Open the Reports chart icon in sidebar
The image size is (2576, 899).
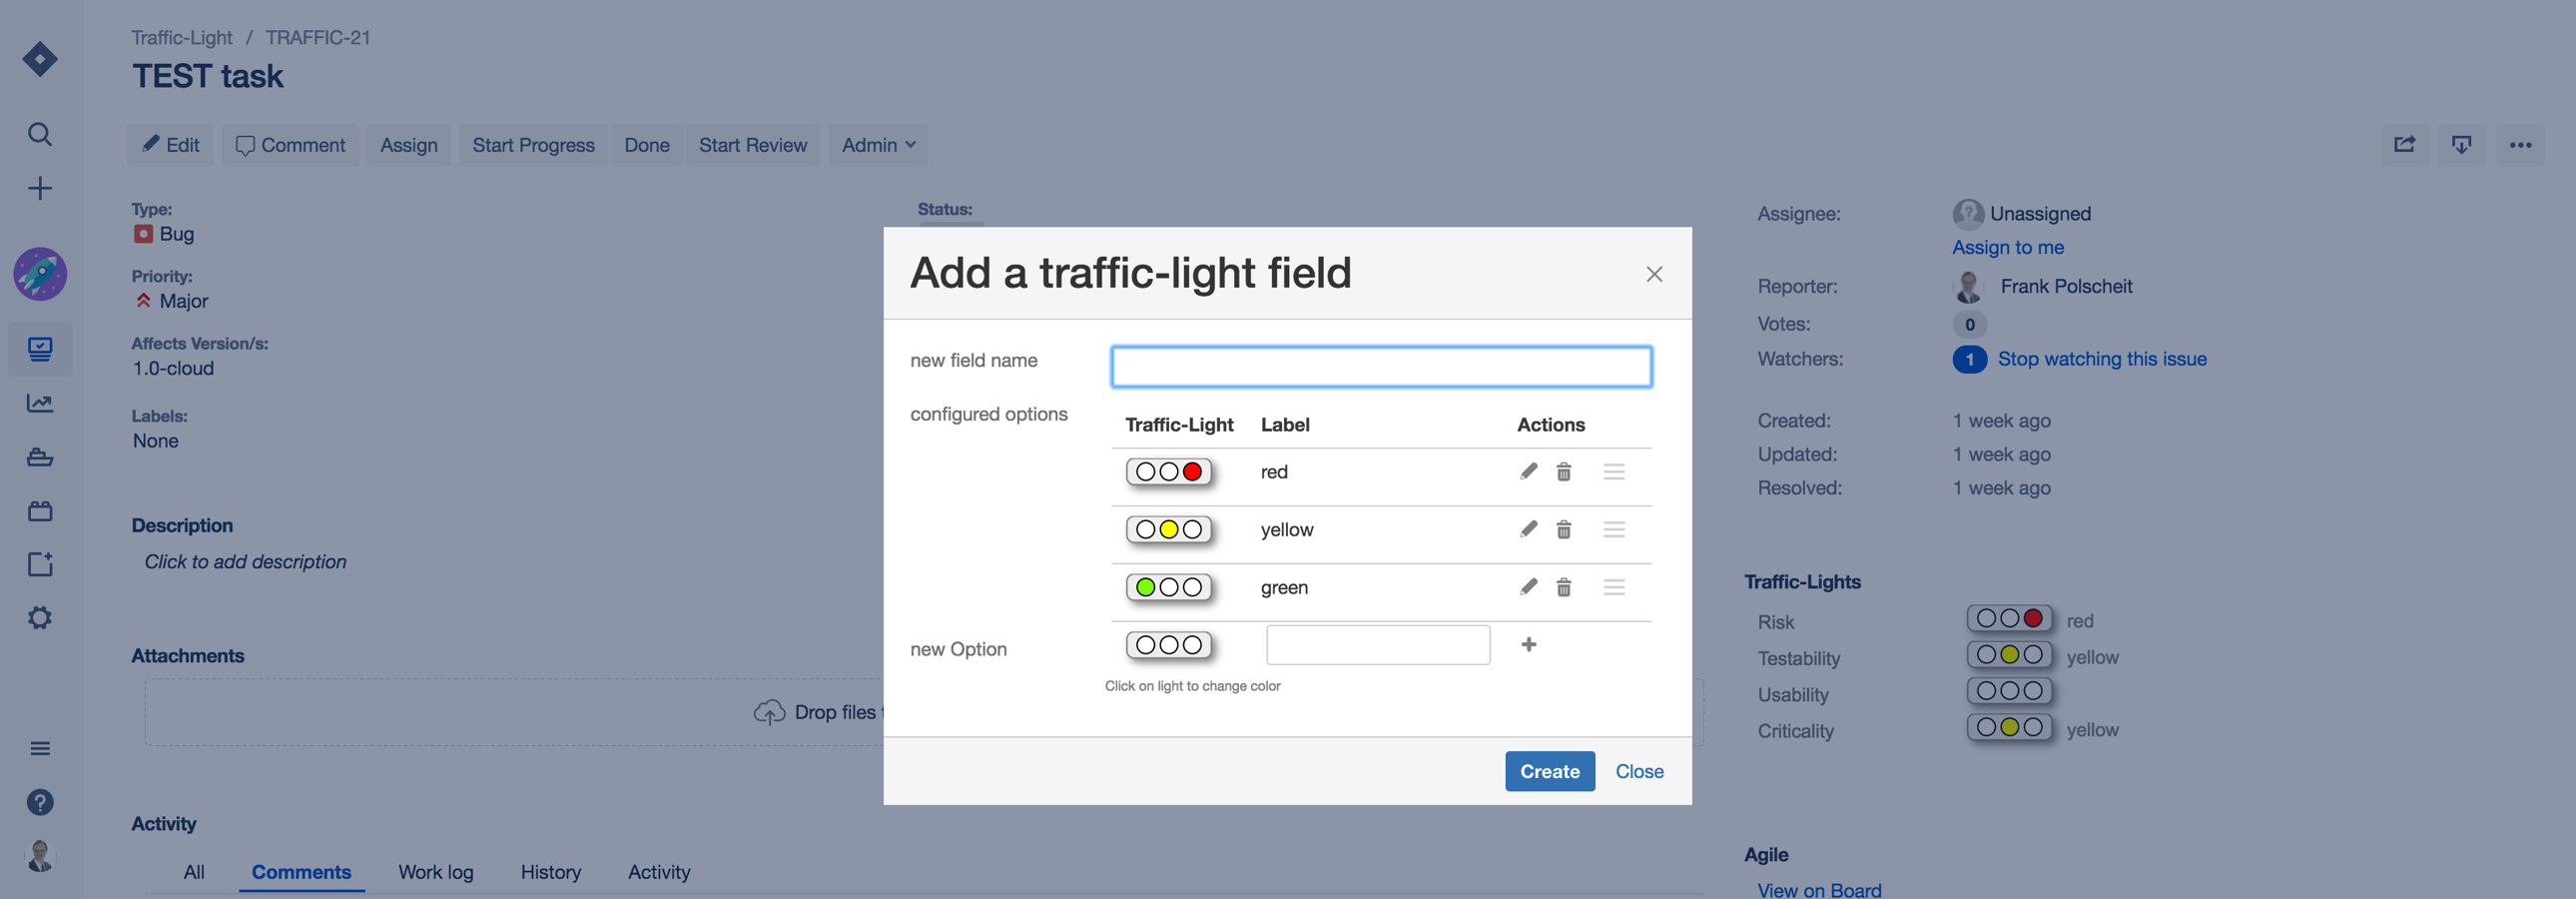coord(40,402)
